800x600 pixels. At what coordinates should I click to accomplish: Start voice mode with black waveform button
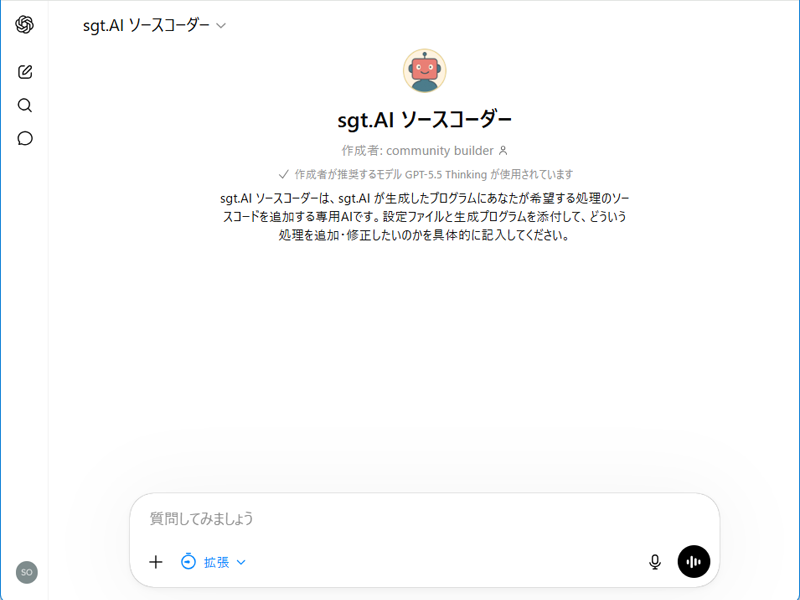[693, 562]
